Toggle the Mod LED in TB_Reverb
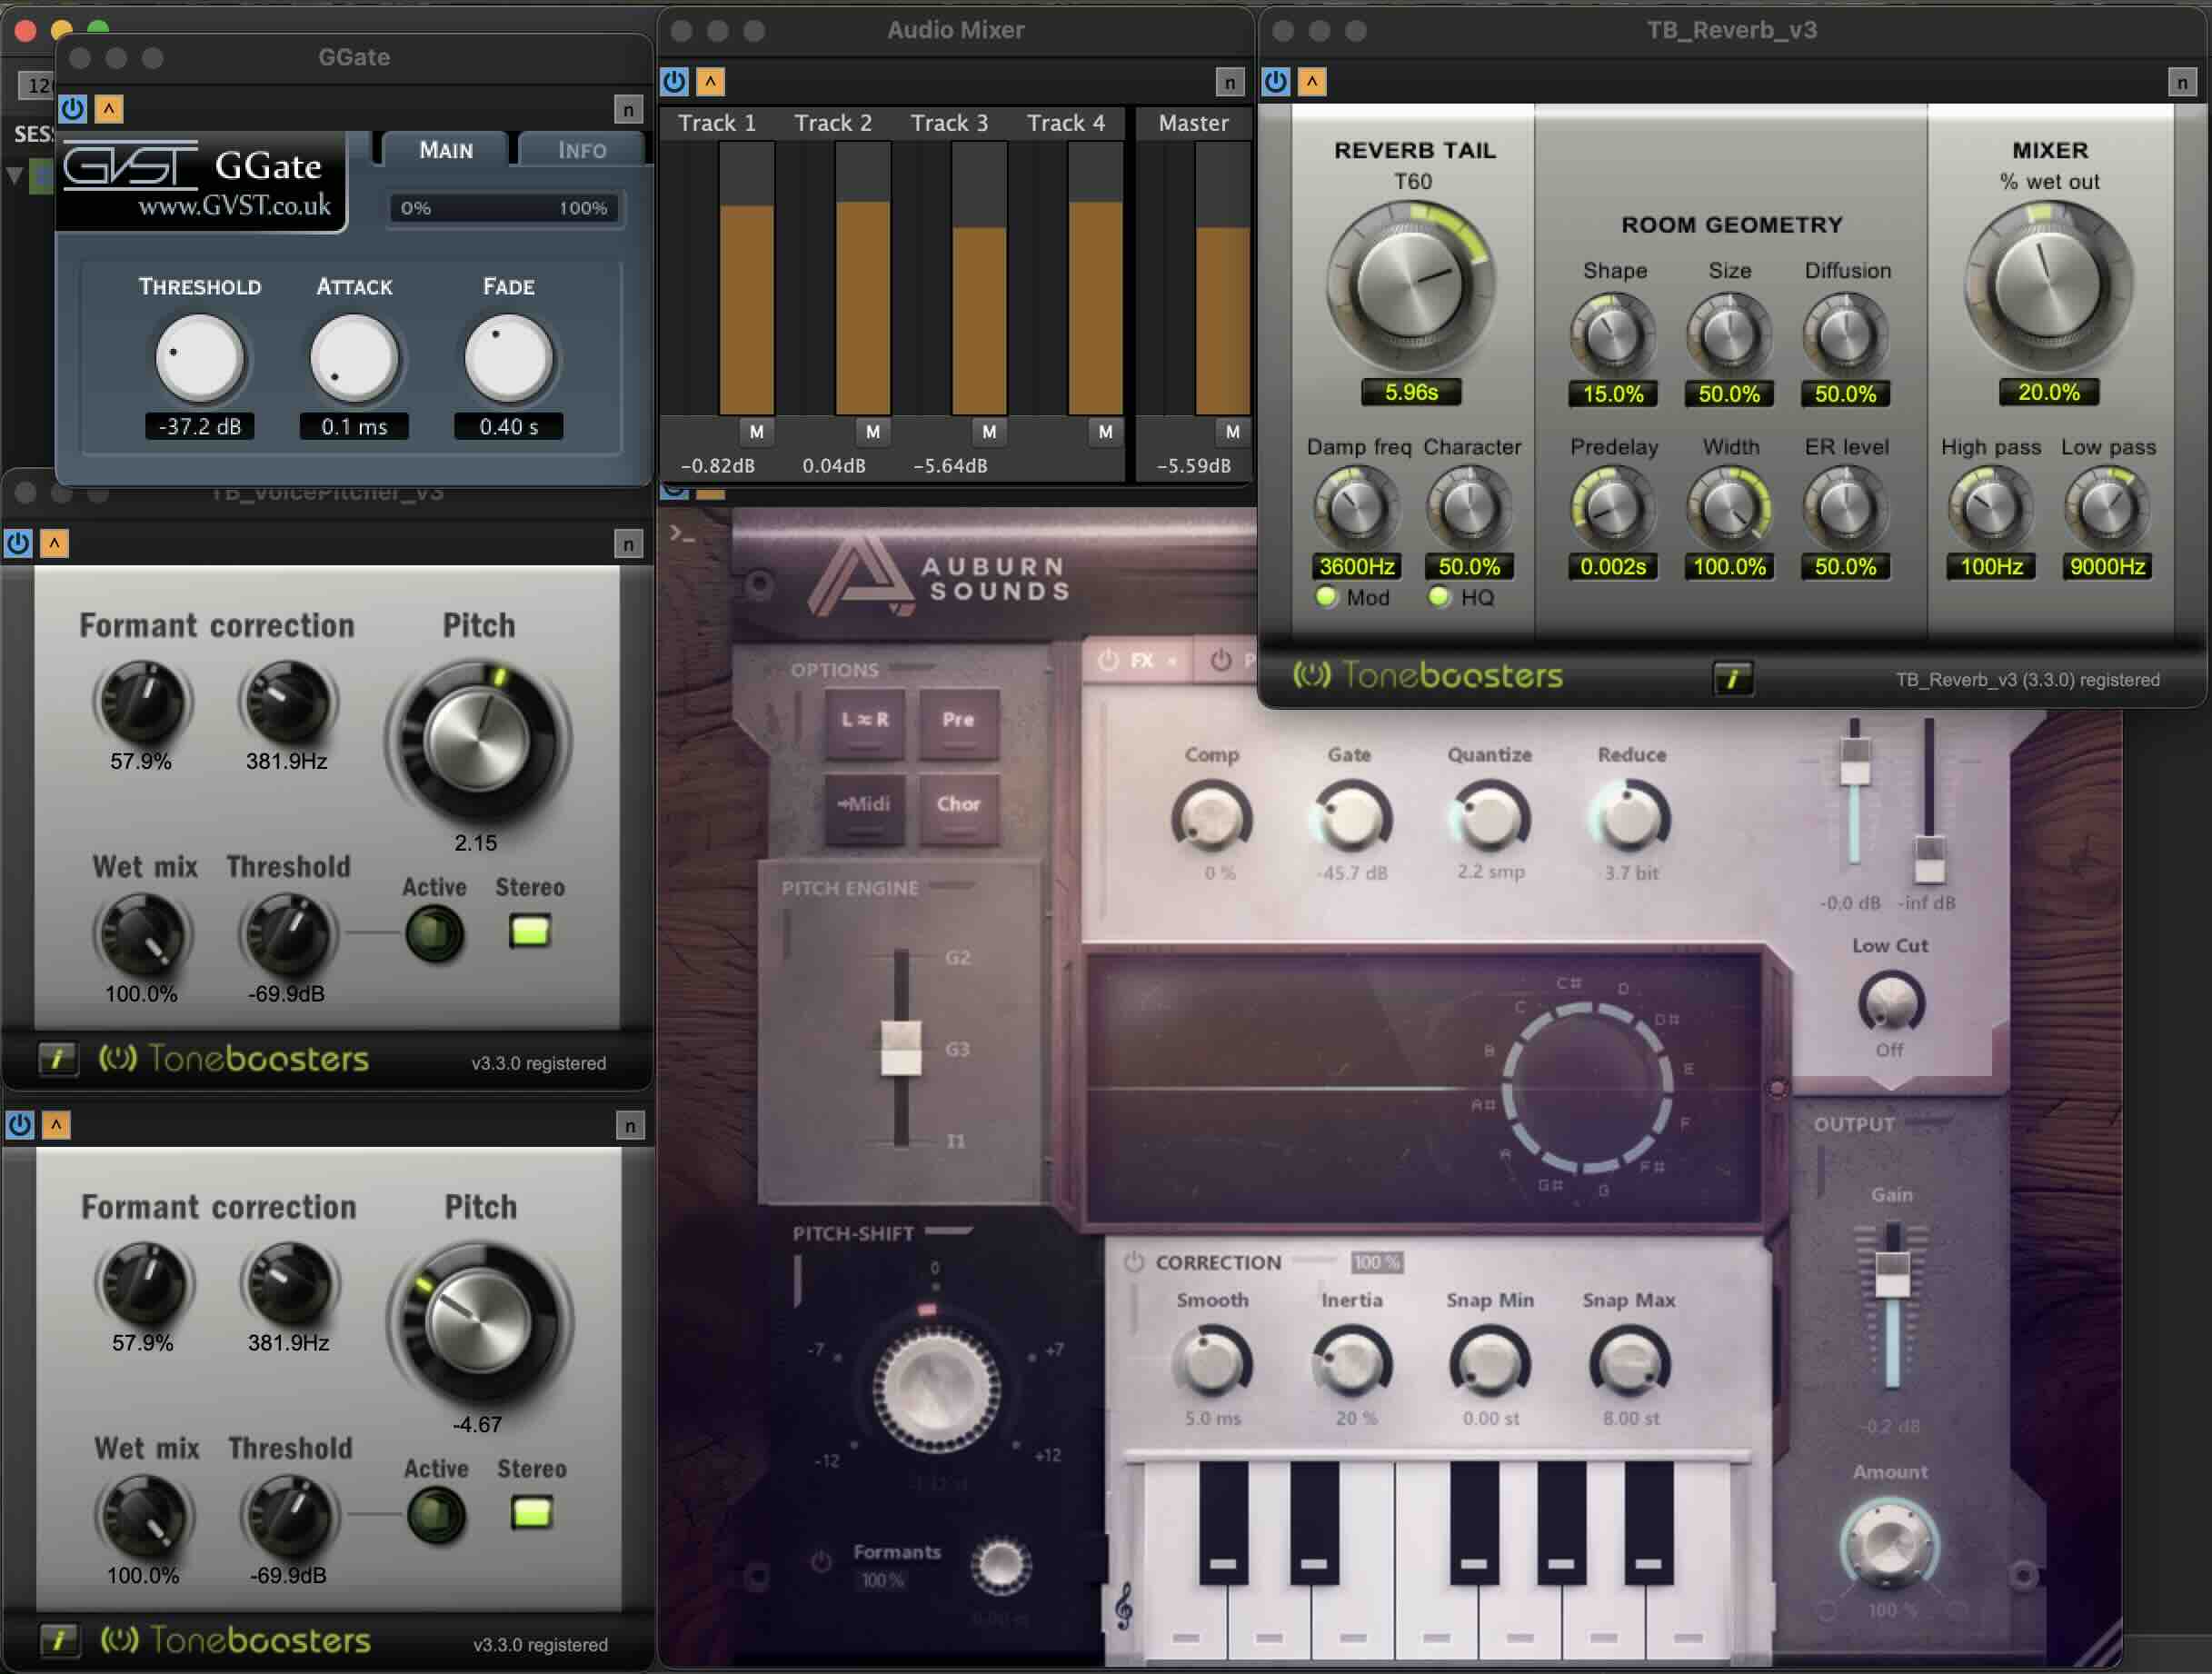This screenshot has height=1674, width=2212. coord(1326,597)
